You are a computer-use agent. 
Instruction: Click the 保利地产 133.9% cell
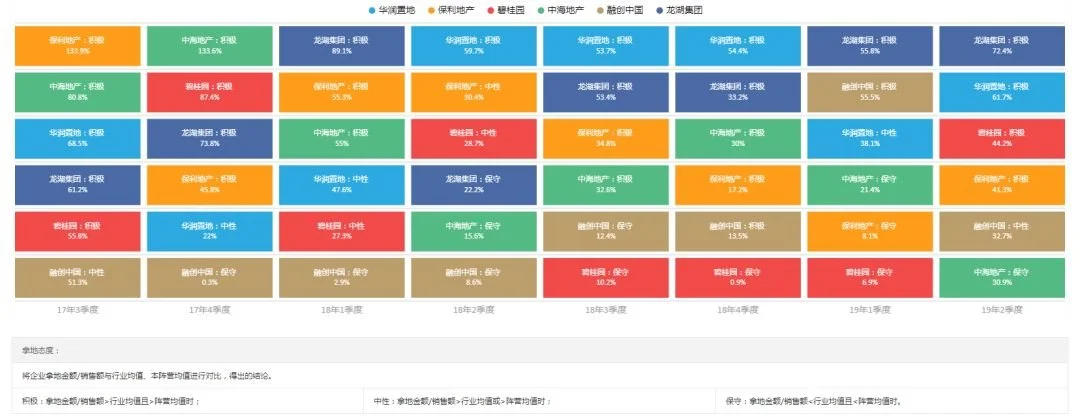[x=78, y=46]
